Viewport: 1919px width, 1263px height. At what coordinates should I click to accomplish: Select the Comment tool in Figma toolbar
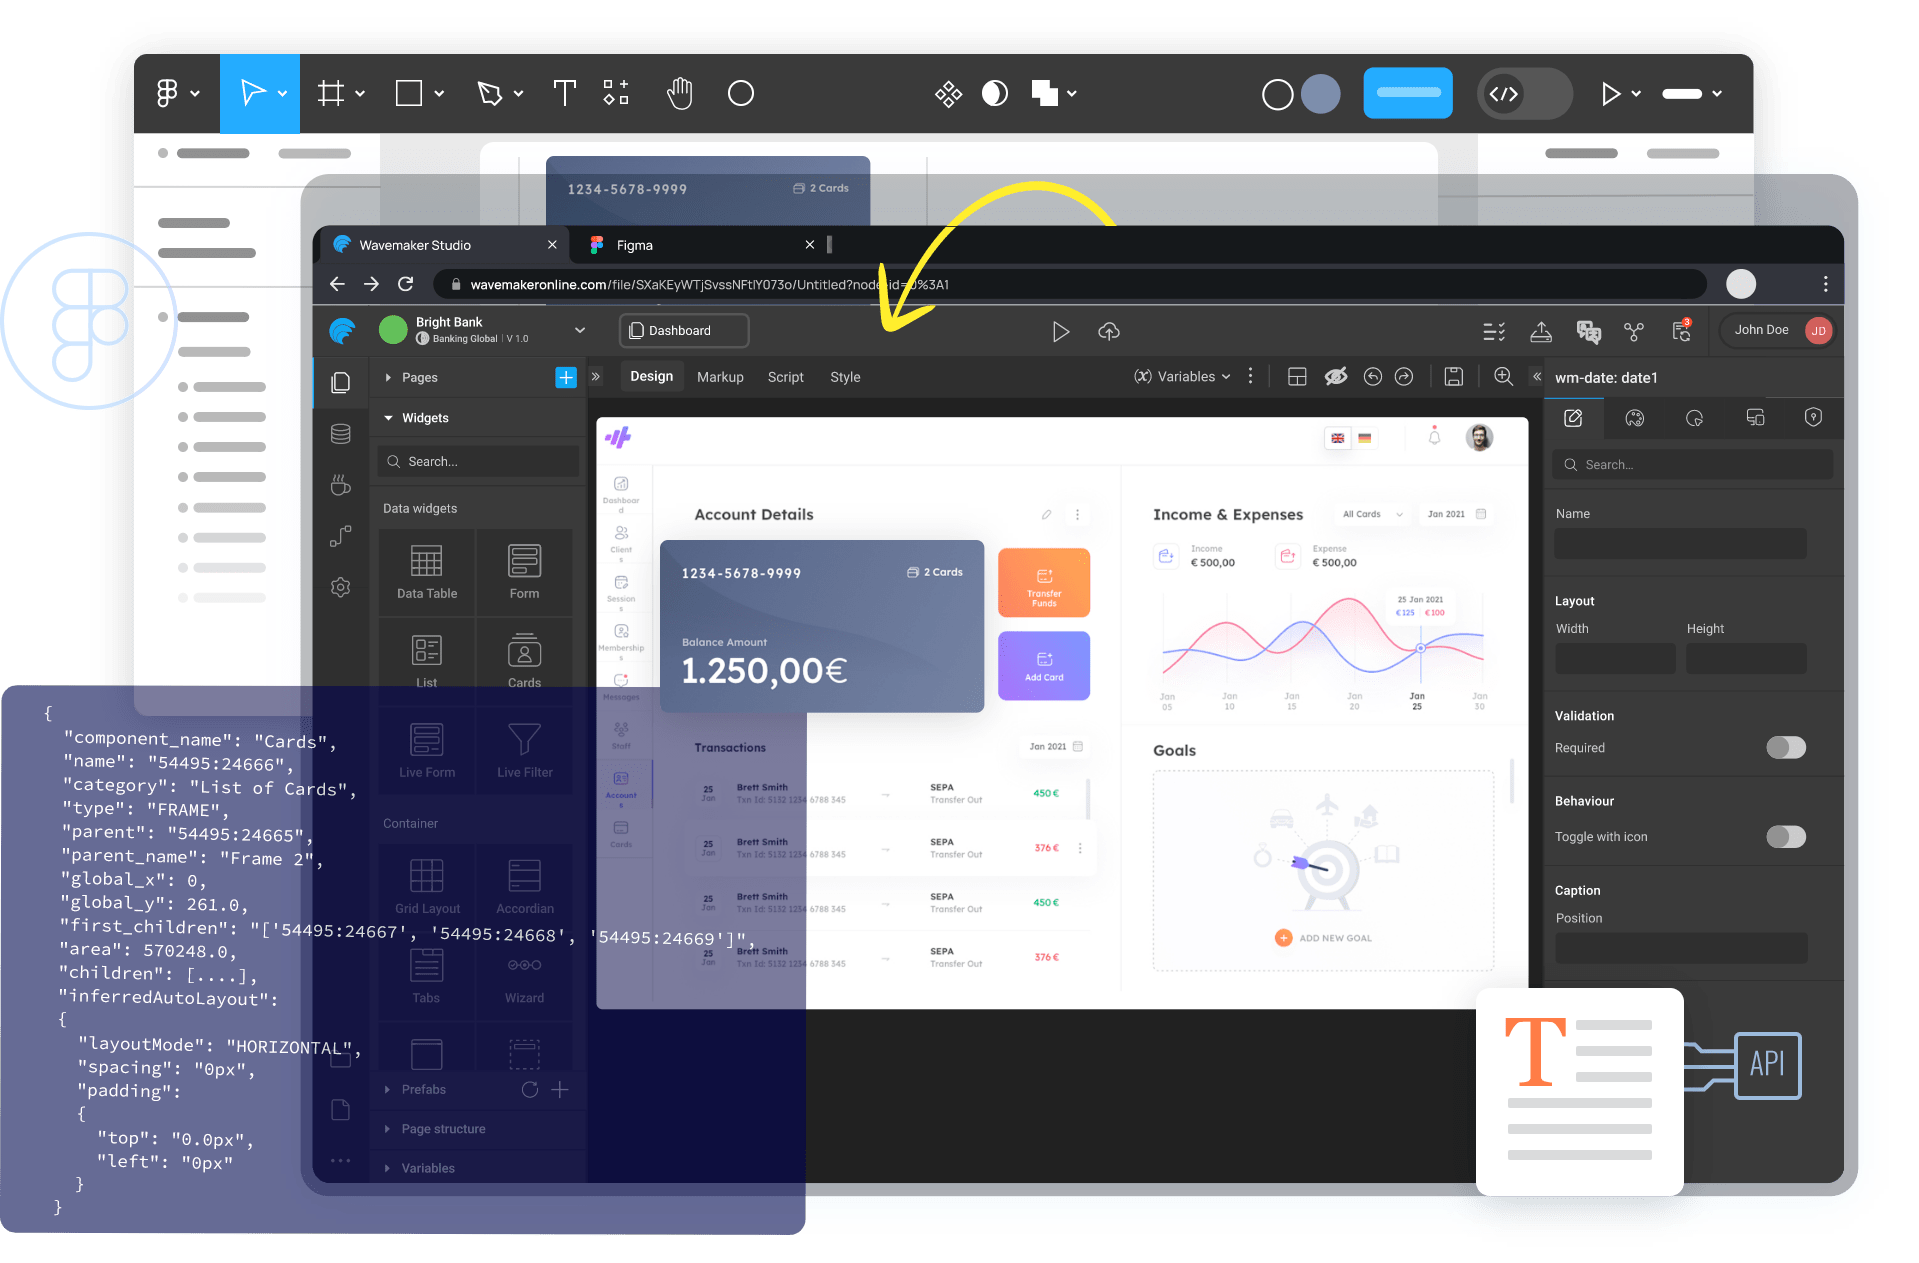pyautogui.click(x=741, y=93)
